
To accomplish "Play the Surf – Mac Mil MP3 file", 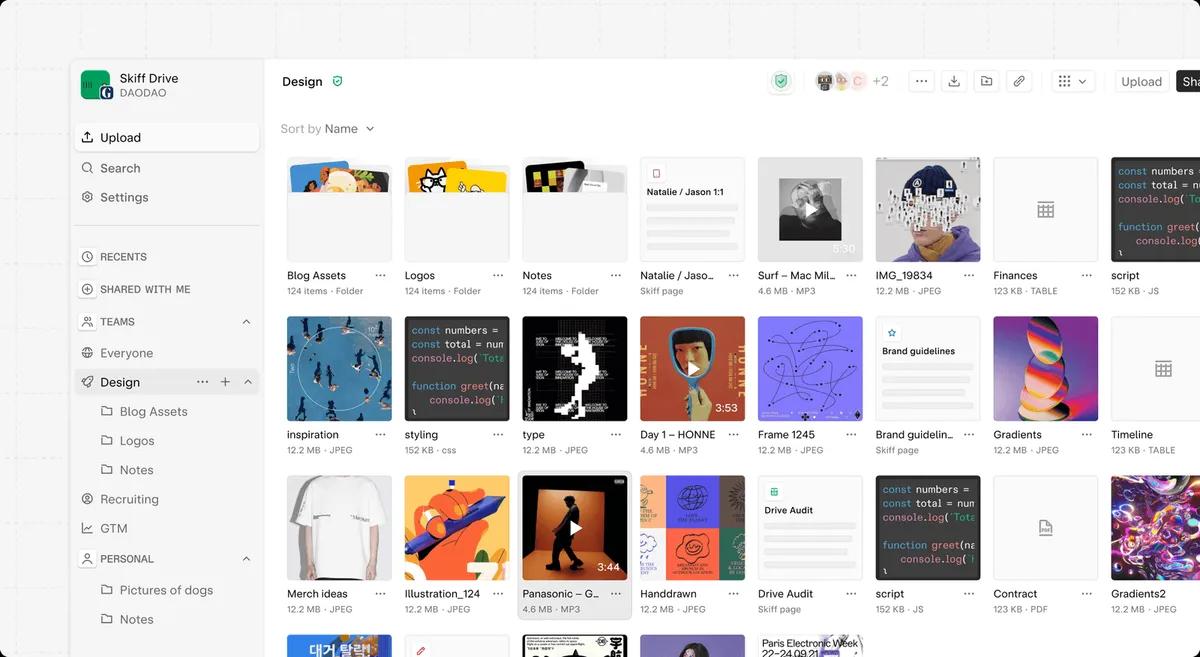I will pos(809,208).
